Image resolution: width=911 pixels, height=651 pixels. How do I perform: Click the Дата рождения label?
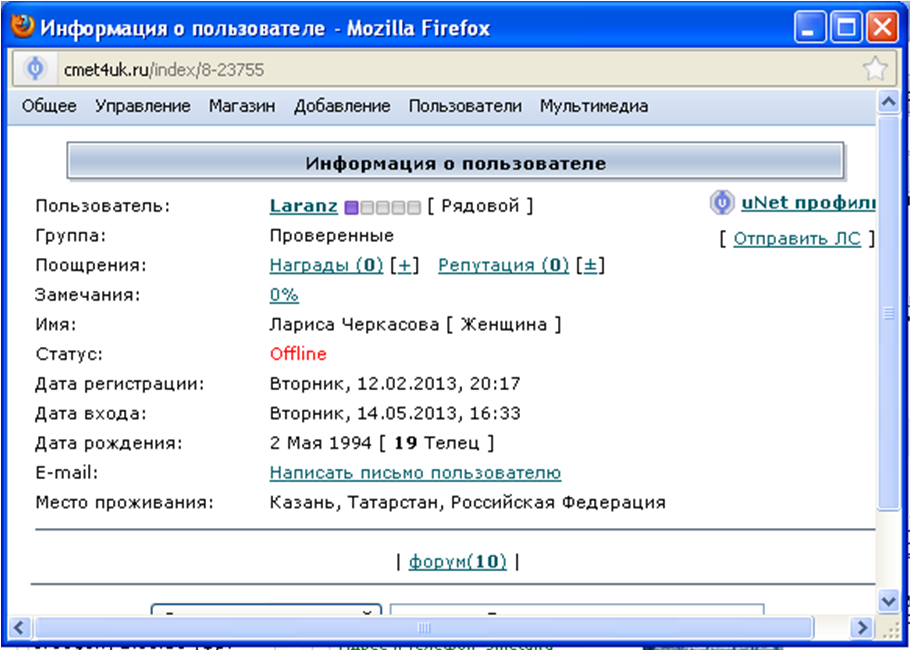click(109, 443)
